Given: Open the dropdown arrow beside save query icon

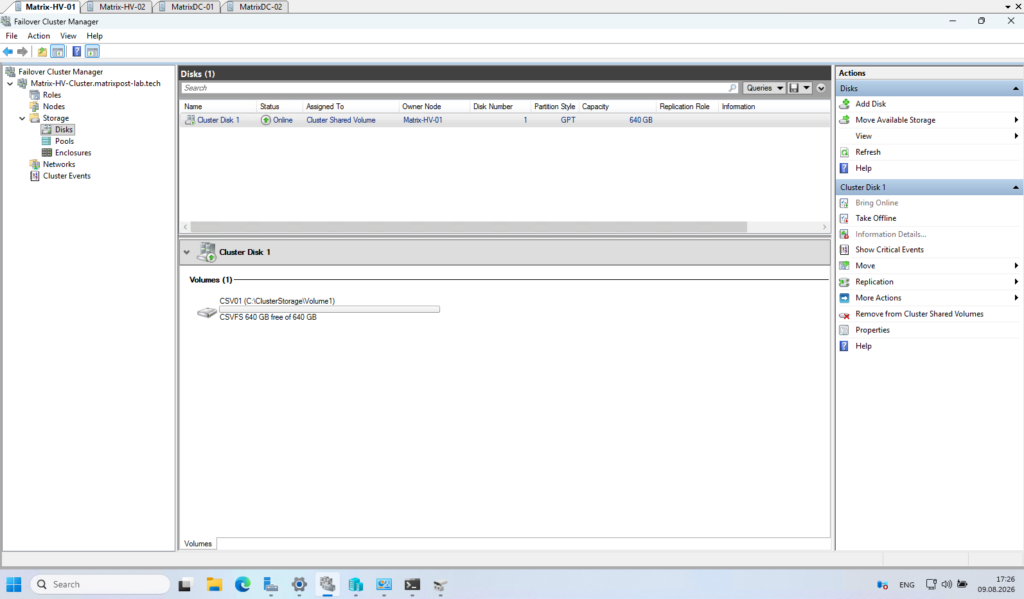Looking at the screenshot, I should (x=807, y=88).
